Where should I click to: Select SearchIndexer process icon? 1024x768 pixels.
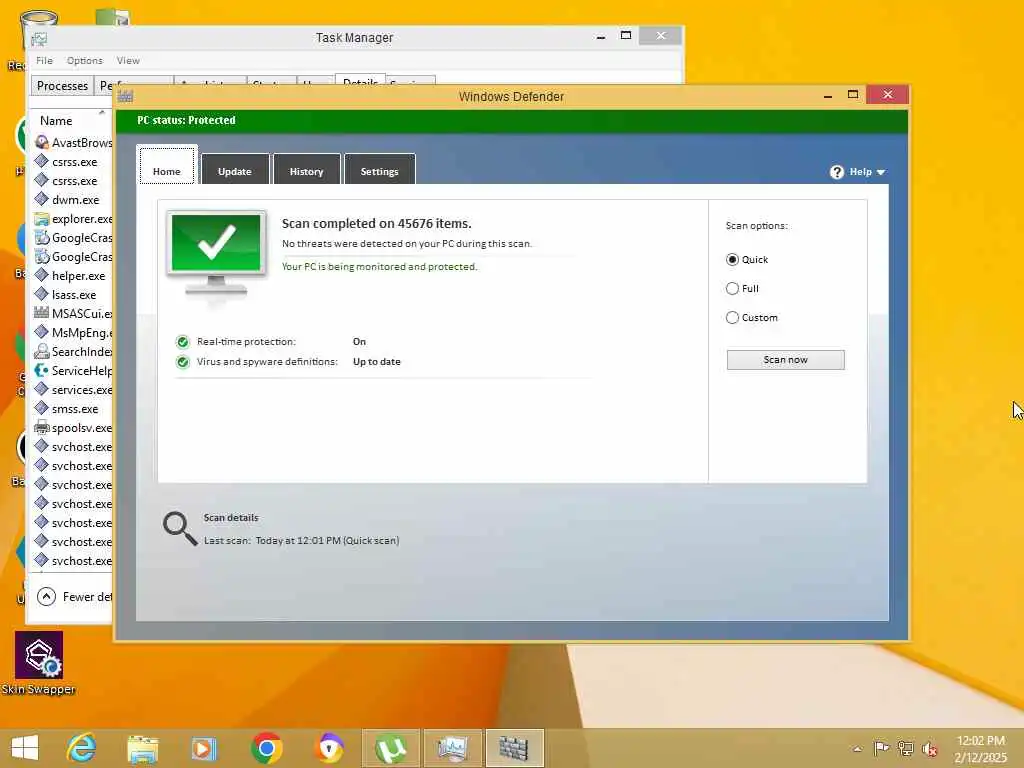pos(42,351)
